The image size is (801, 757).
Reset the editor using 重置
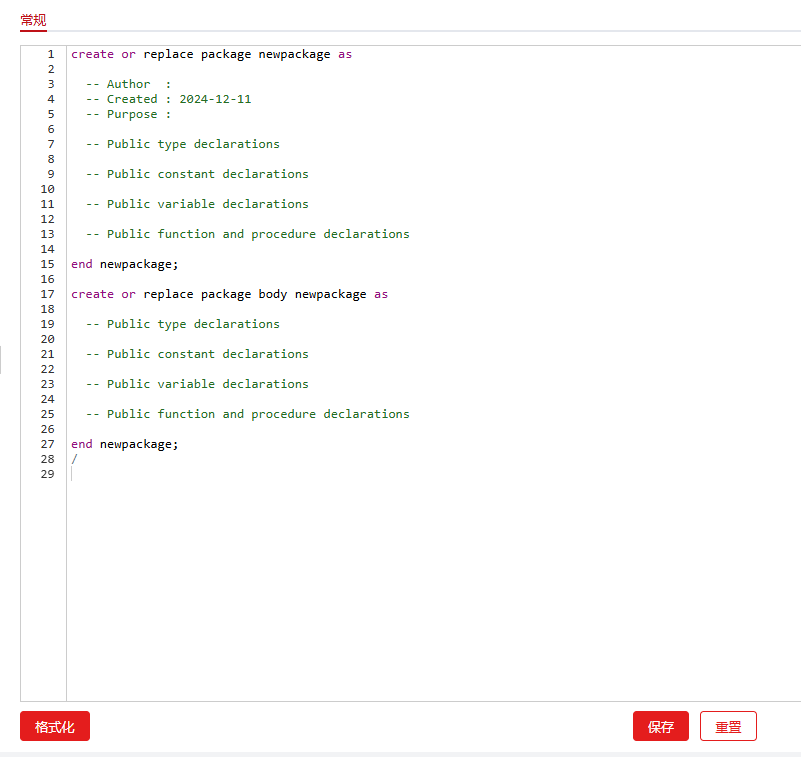728,727
